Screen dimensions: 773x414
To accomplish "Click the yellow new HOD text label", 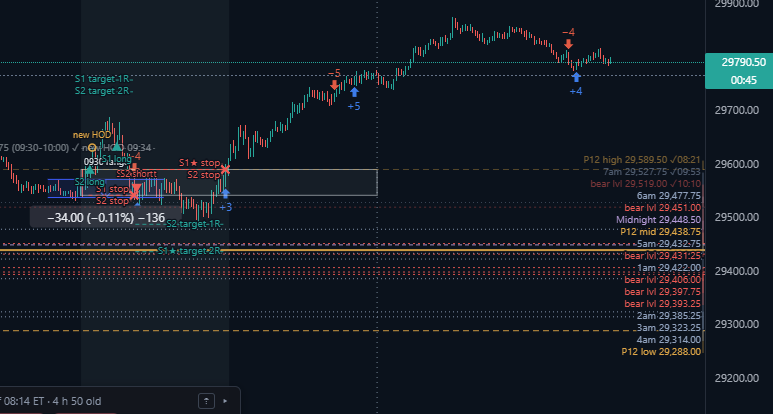I will 92,135.
